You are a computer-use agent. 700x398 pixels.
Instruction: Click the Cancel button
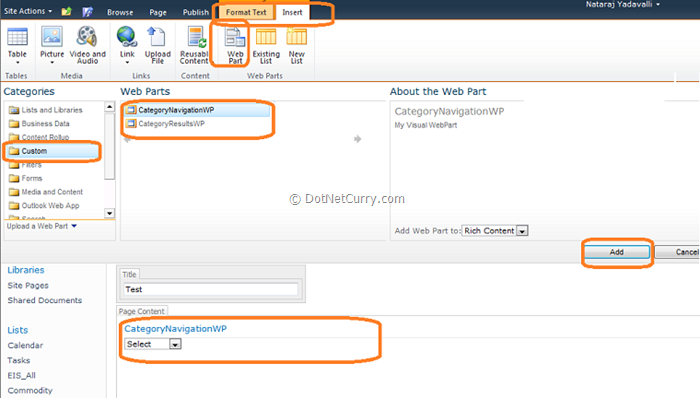click(x=678, y=252)
